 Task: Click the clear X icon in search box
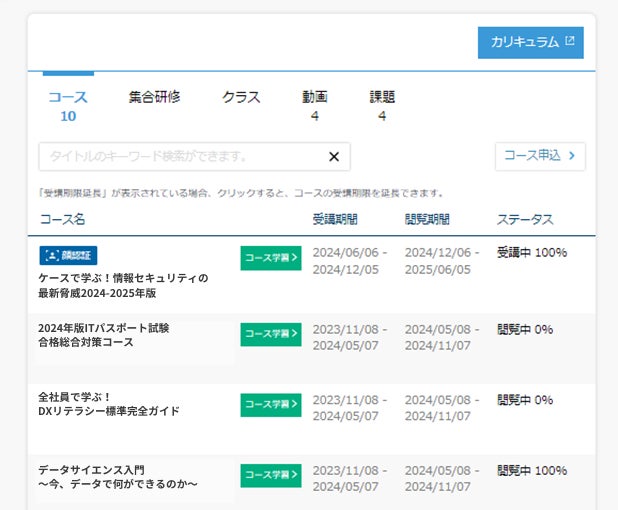(x=334, y=156)
